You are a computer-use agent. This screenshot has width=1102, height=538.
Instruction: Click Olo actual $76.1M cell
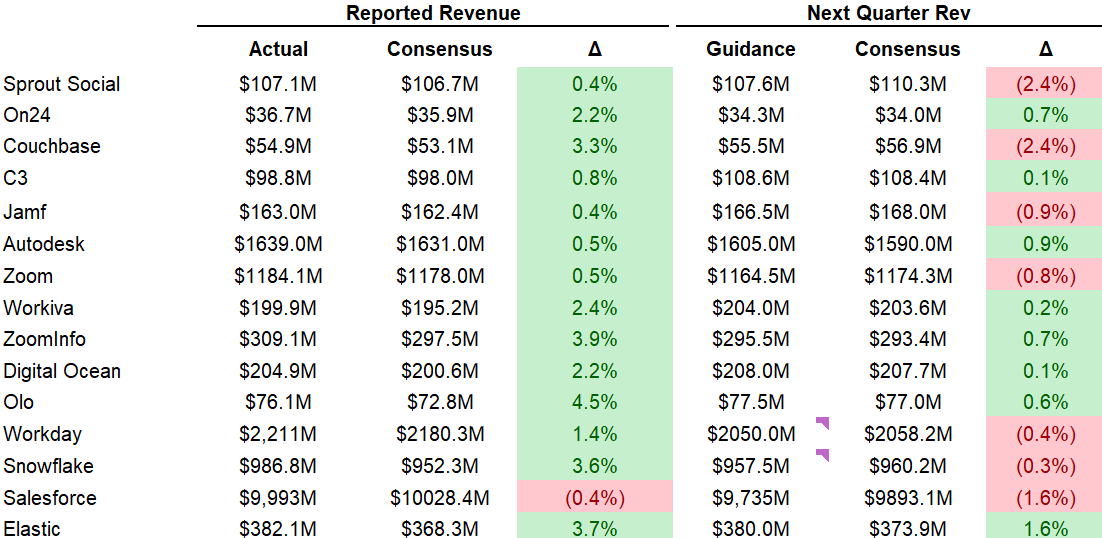[278, 402]
